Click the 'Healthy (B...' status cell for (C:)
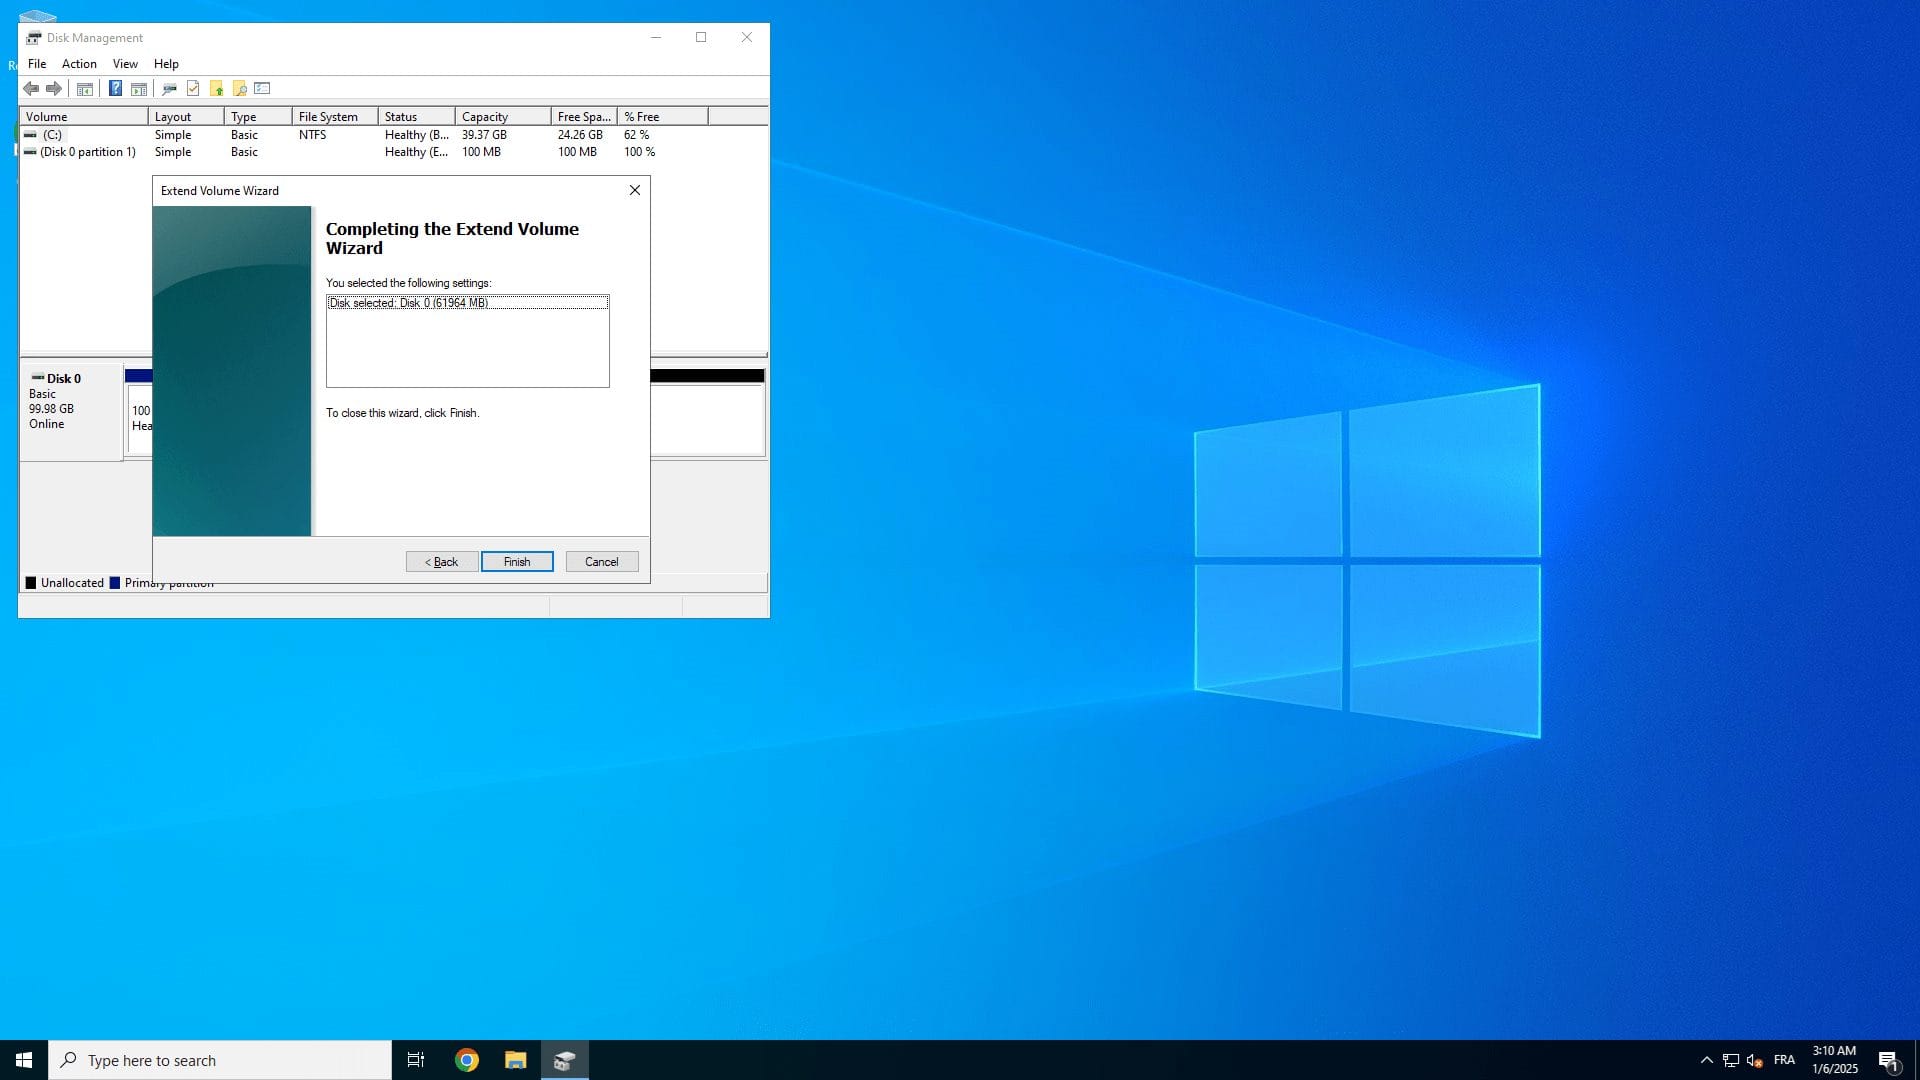 pyautogui.click(x=417, y=135)
